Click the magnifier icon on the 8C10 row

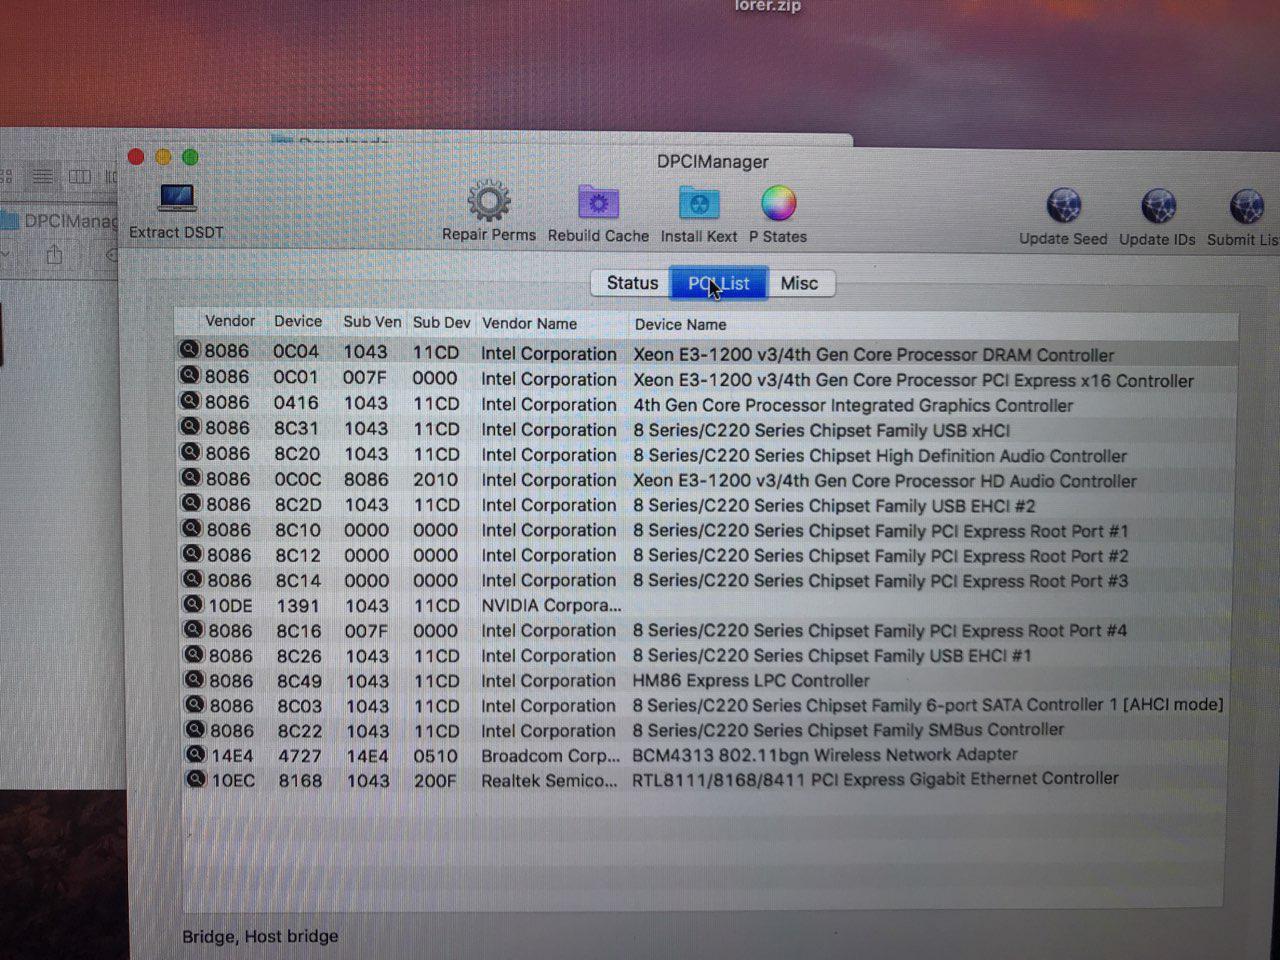[x=191, y=528]
